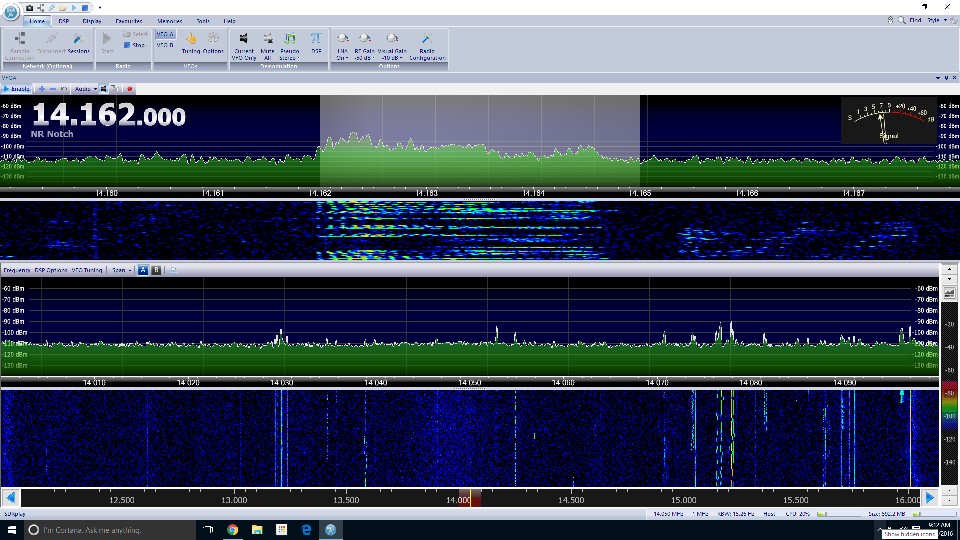The height and width of the screenshot is (540, 960).
Task: Click the Windows Start button
Action: 12,530
